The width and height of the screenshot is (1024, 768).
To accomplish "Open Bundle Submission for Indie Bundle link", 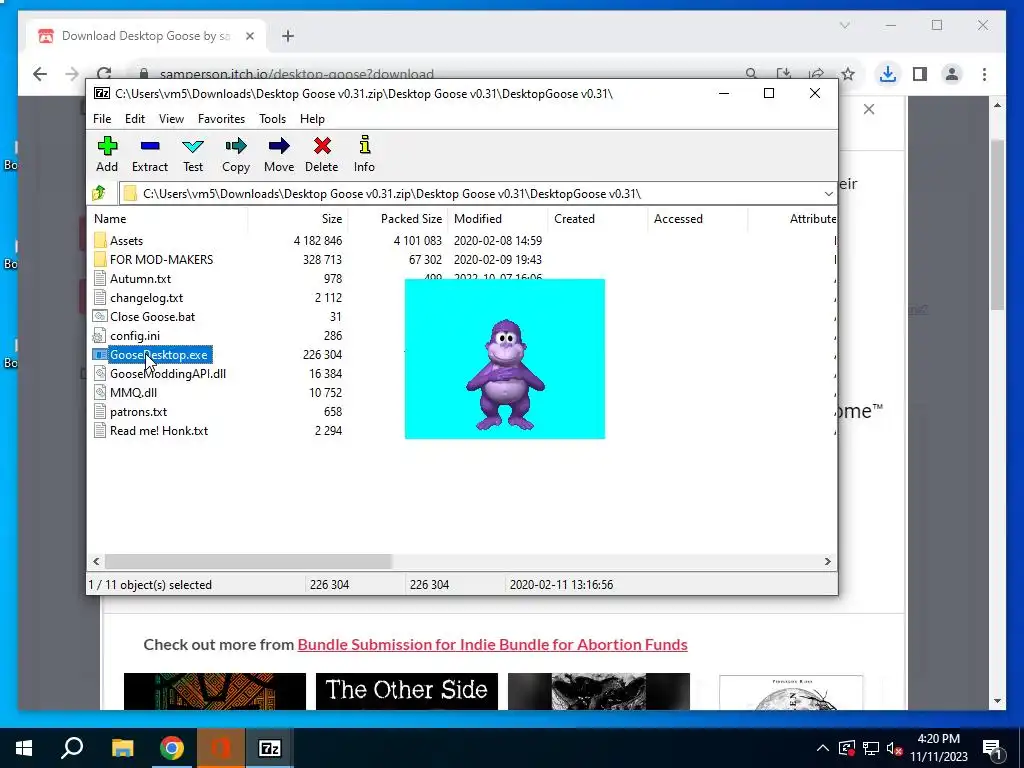I will coord(492,645).
